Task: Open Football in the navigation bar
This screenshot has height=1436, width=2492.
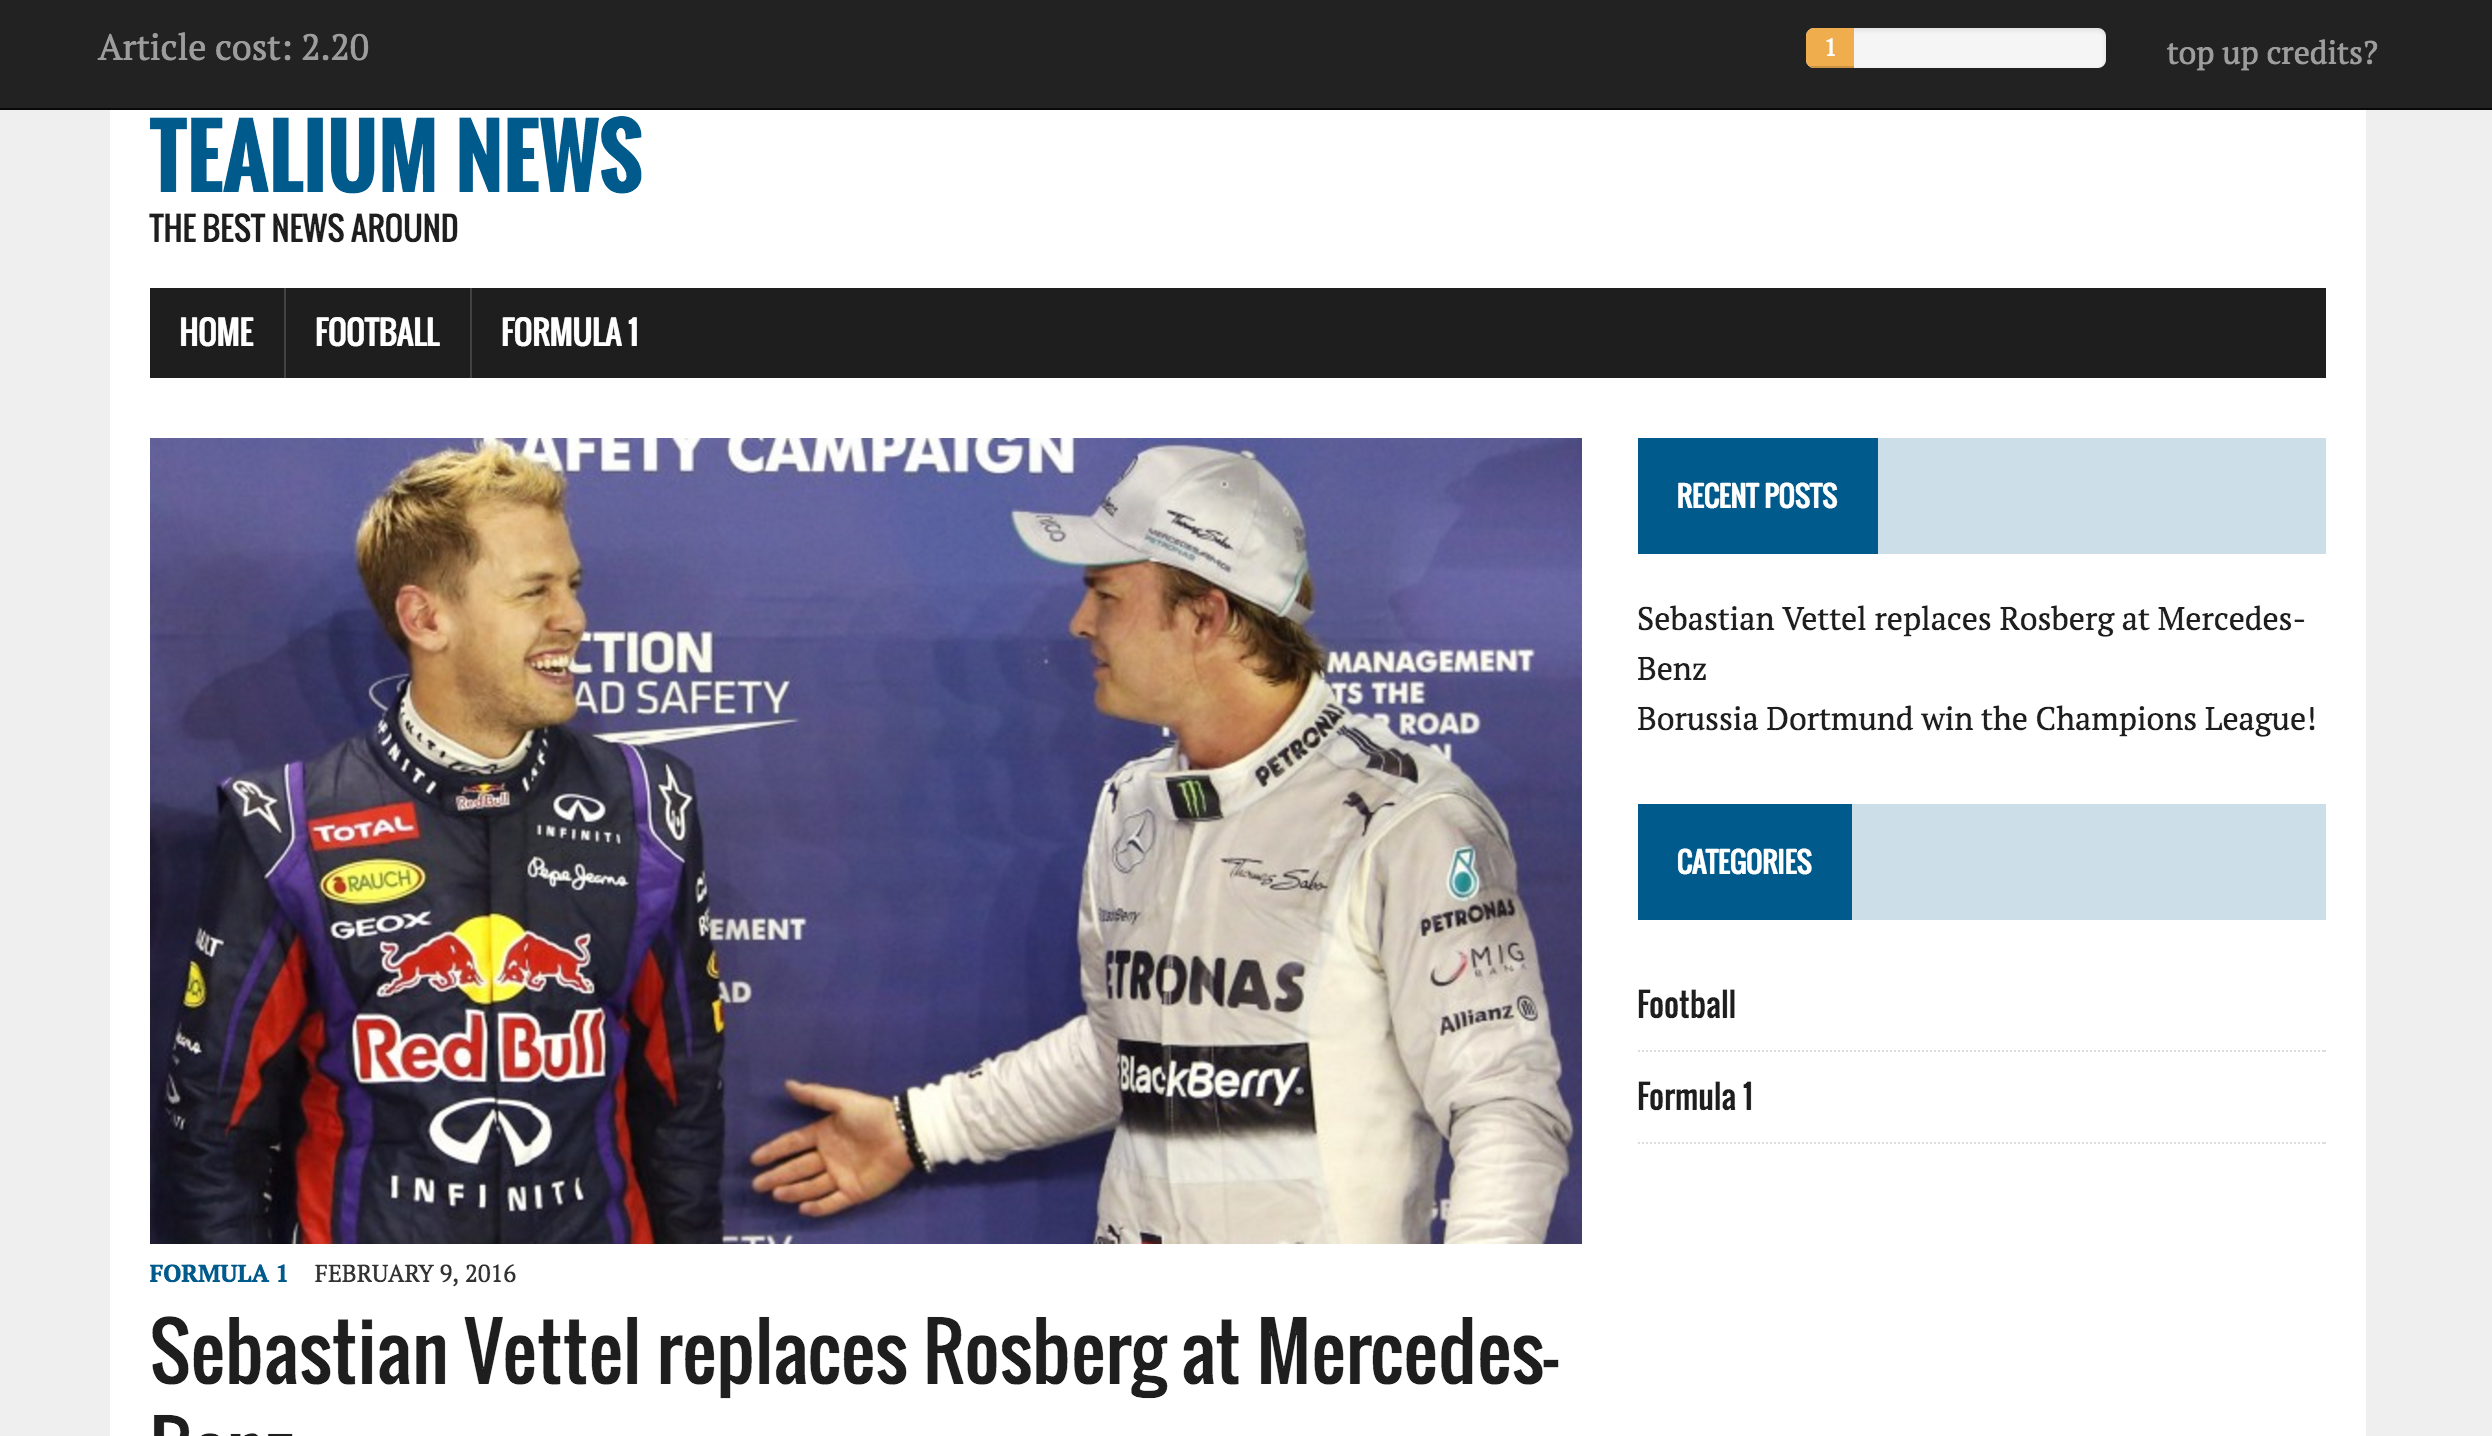Action: click(x=377, y=333)
